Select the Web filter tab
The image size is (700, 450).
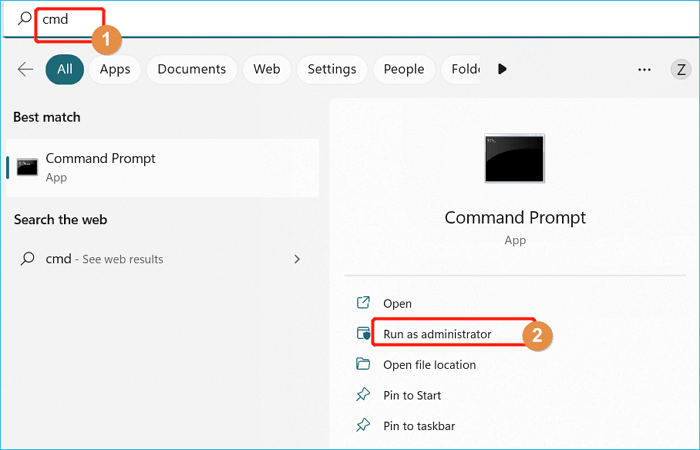(267, 69)
